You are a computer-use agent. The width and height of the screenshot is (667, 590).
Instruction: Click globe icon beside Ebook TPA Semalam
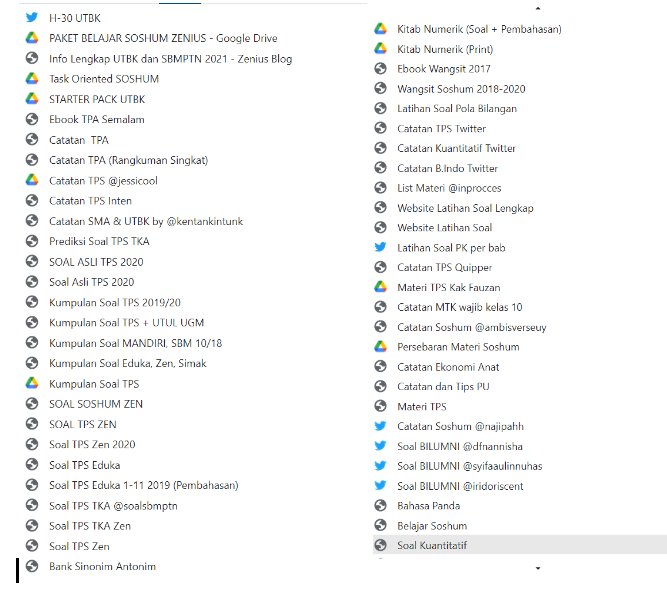(x=32, y=119)
